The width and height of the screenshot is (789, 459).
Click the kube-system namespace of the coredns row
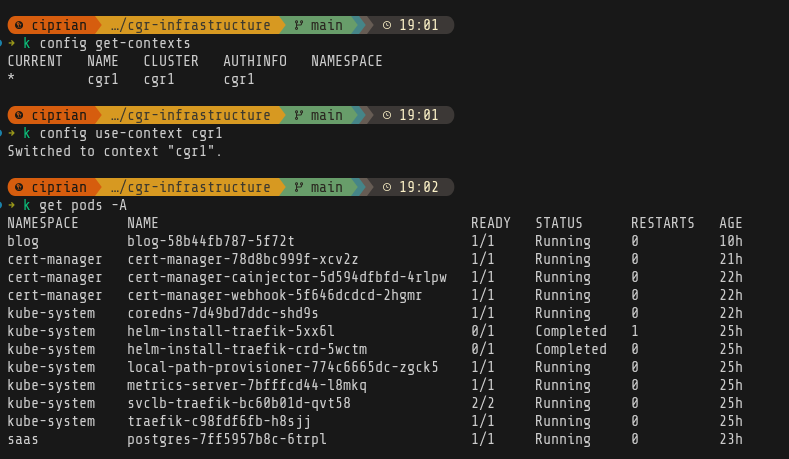51,314
